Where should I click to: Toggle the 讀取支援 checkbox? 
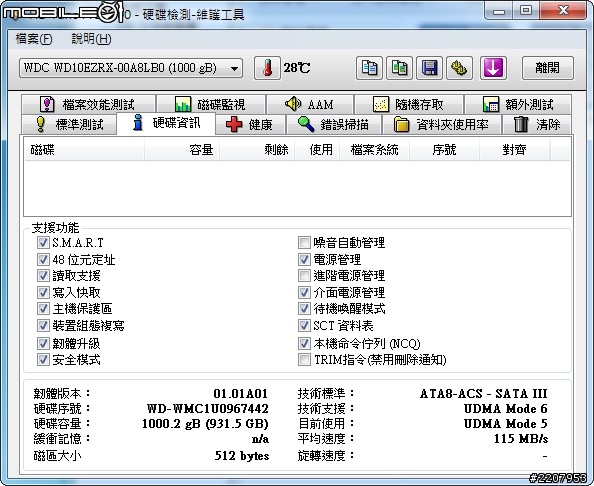[x=43, y=275]
